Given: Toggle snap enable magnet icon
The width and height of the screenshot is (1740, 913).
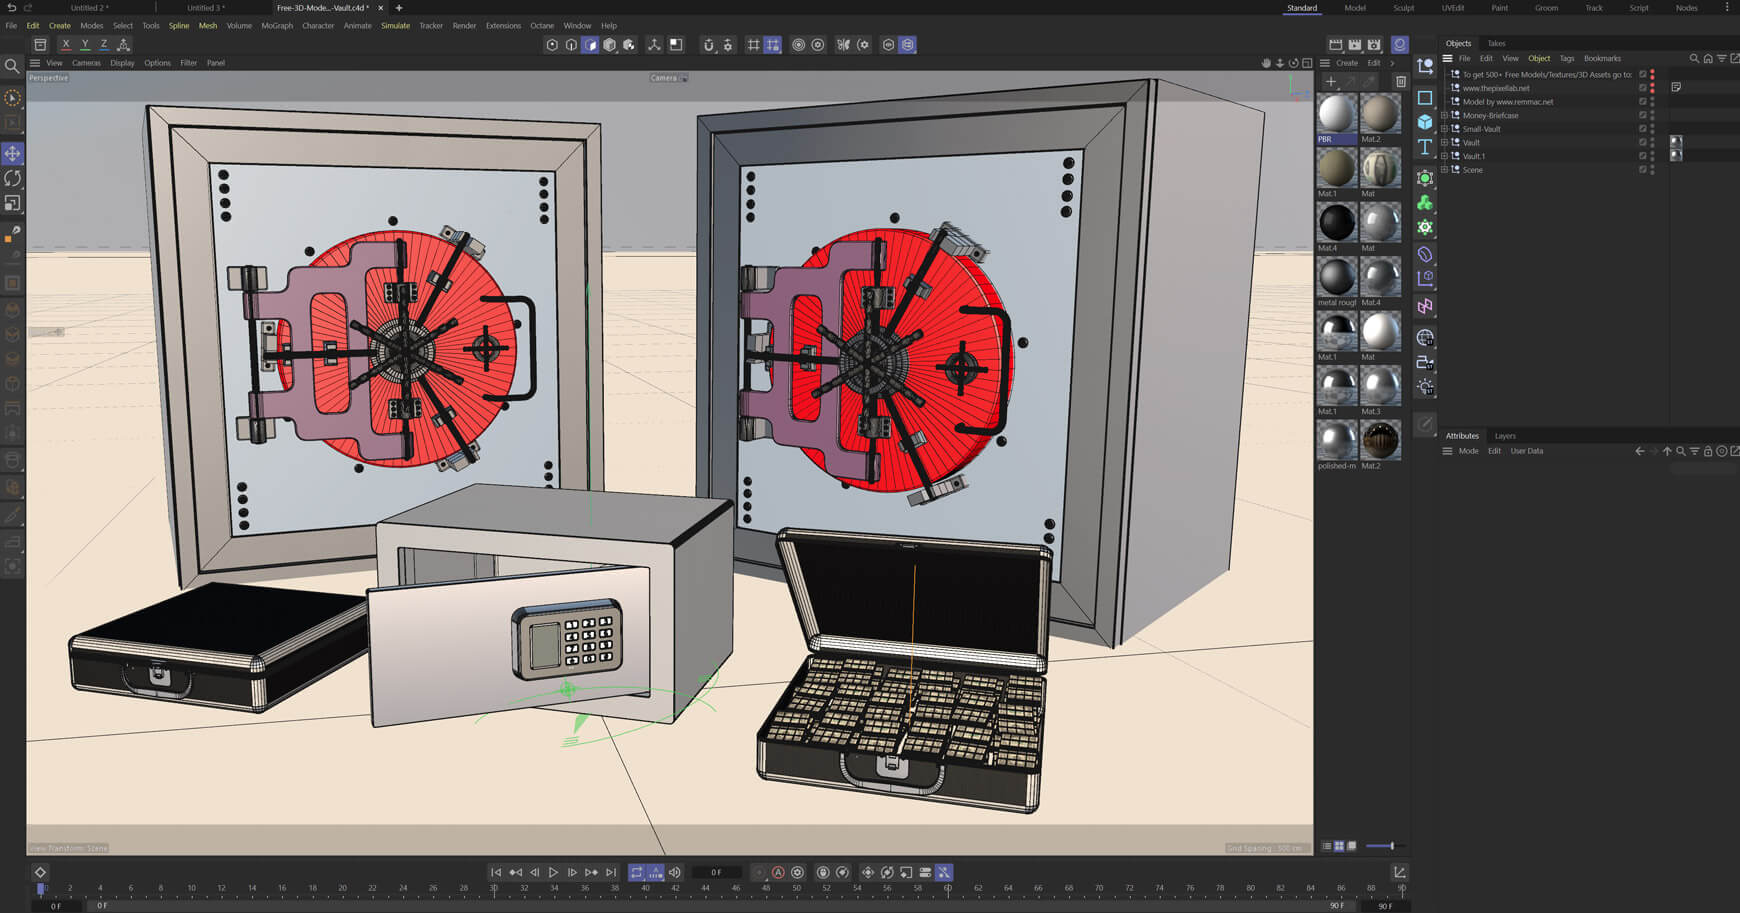Looking at the screenshot, I should click(x=709, y=44).
